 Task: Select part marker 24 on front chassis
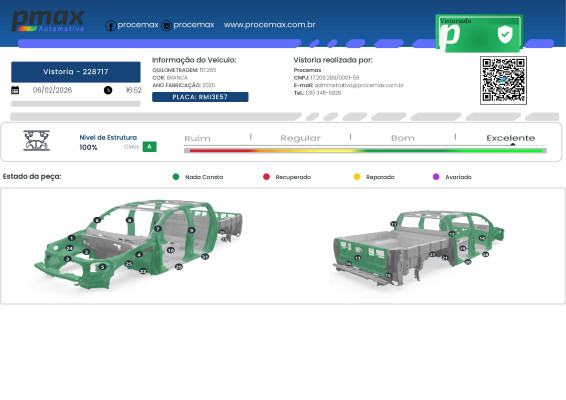coord(70,248)
